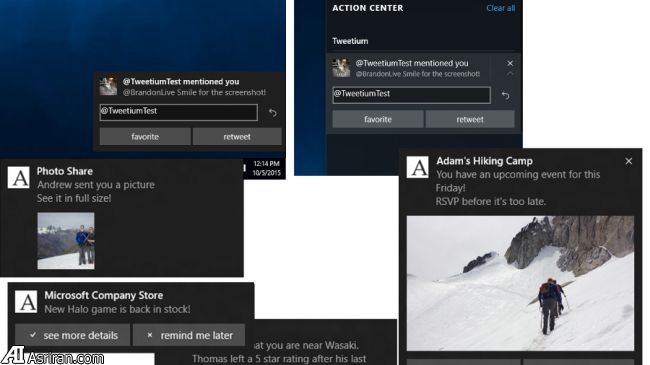Click see more details button
Image resolution: width=650 pixels, height=365 pixels.
[x=73, y=335]
